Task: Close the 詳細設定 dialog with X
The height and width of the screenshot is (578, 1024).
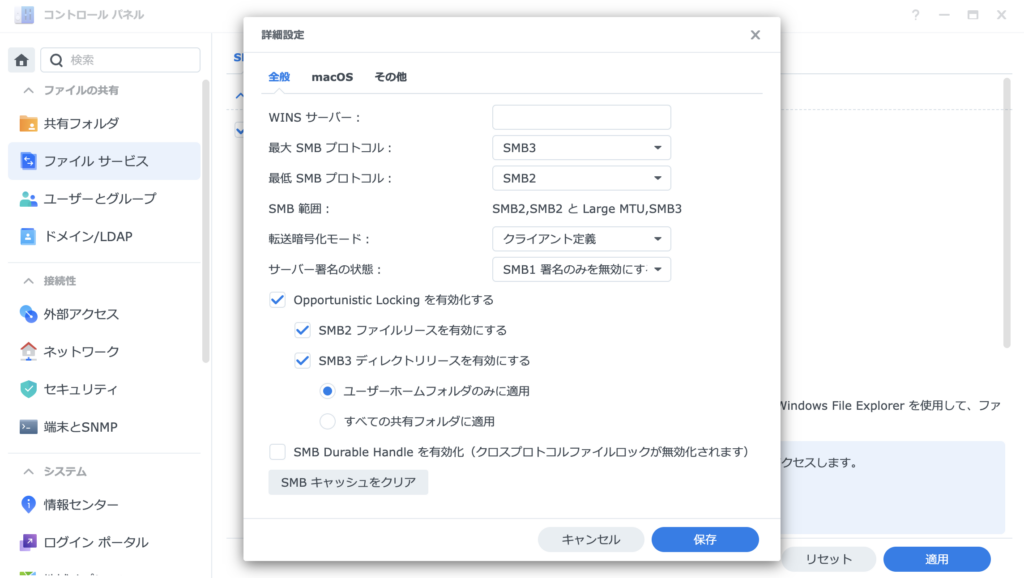Action: click(755, 35)
